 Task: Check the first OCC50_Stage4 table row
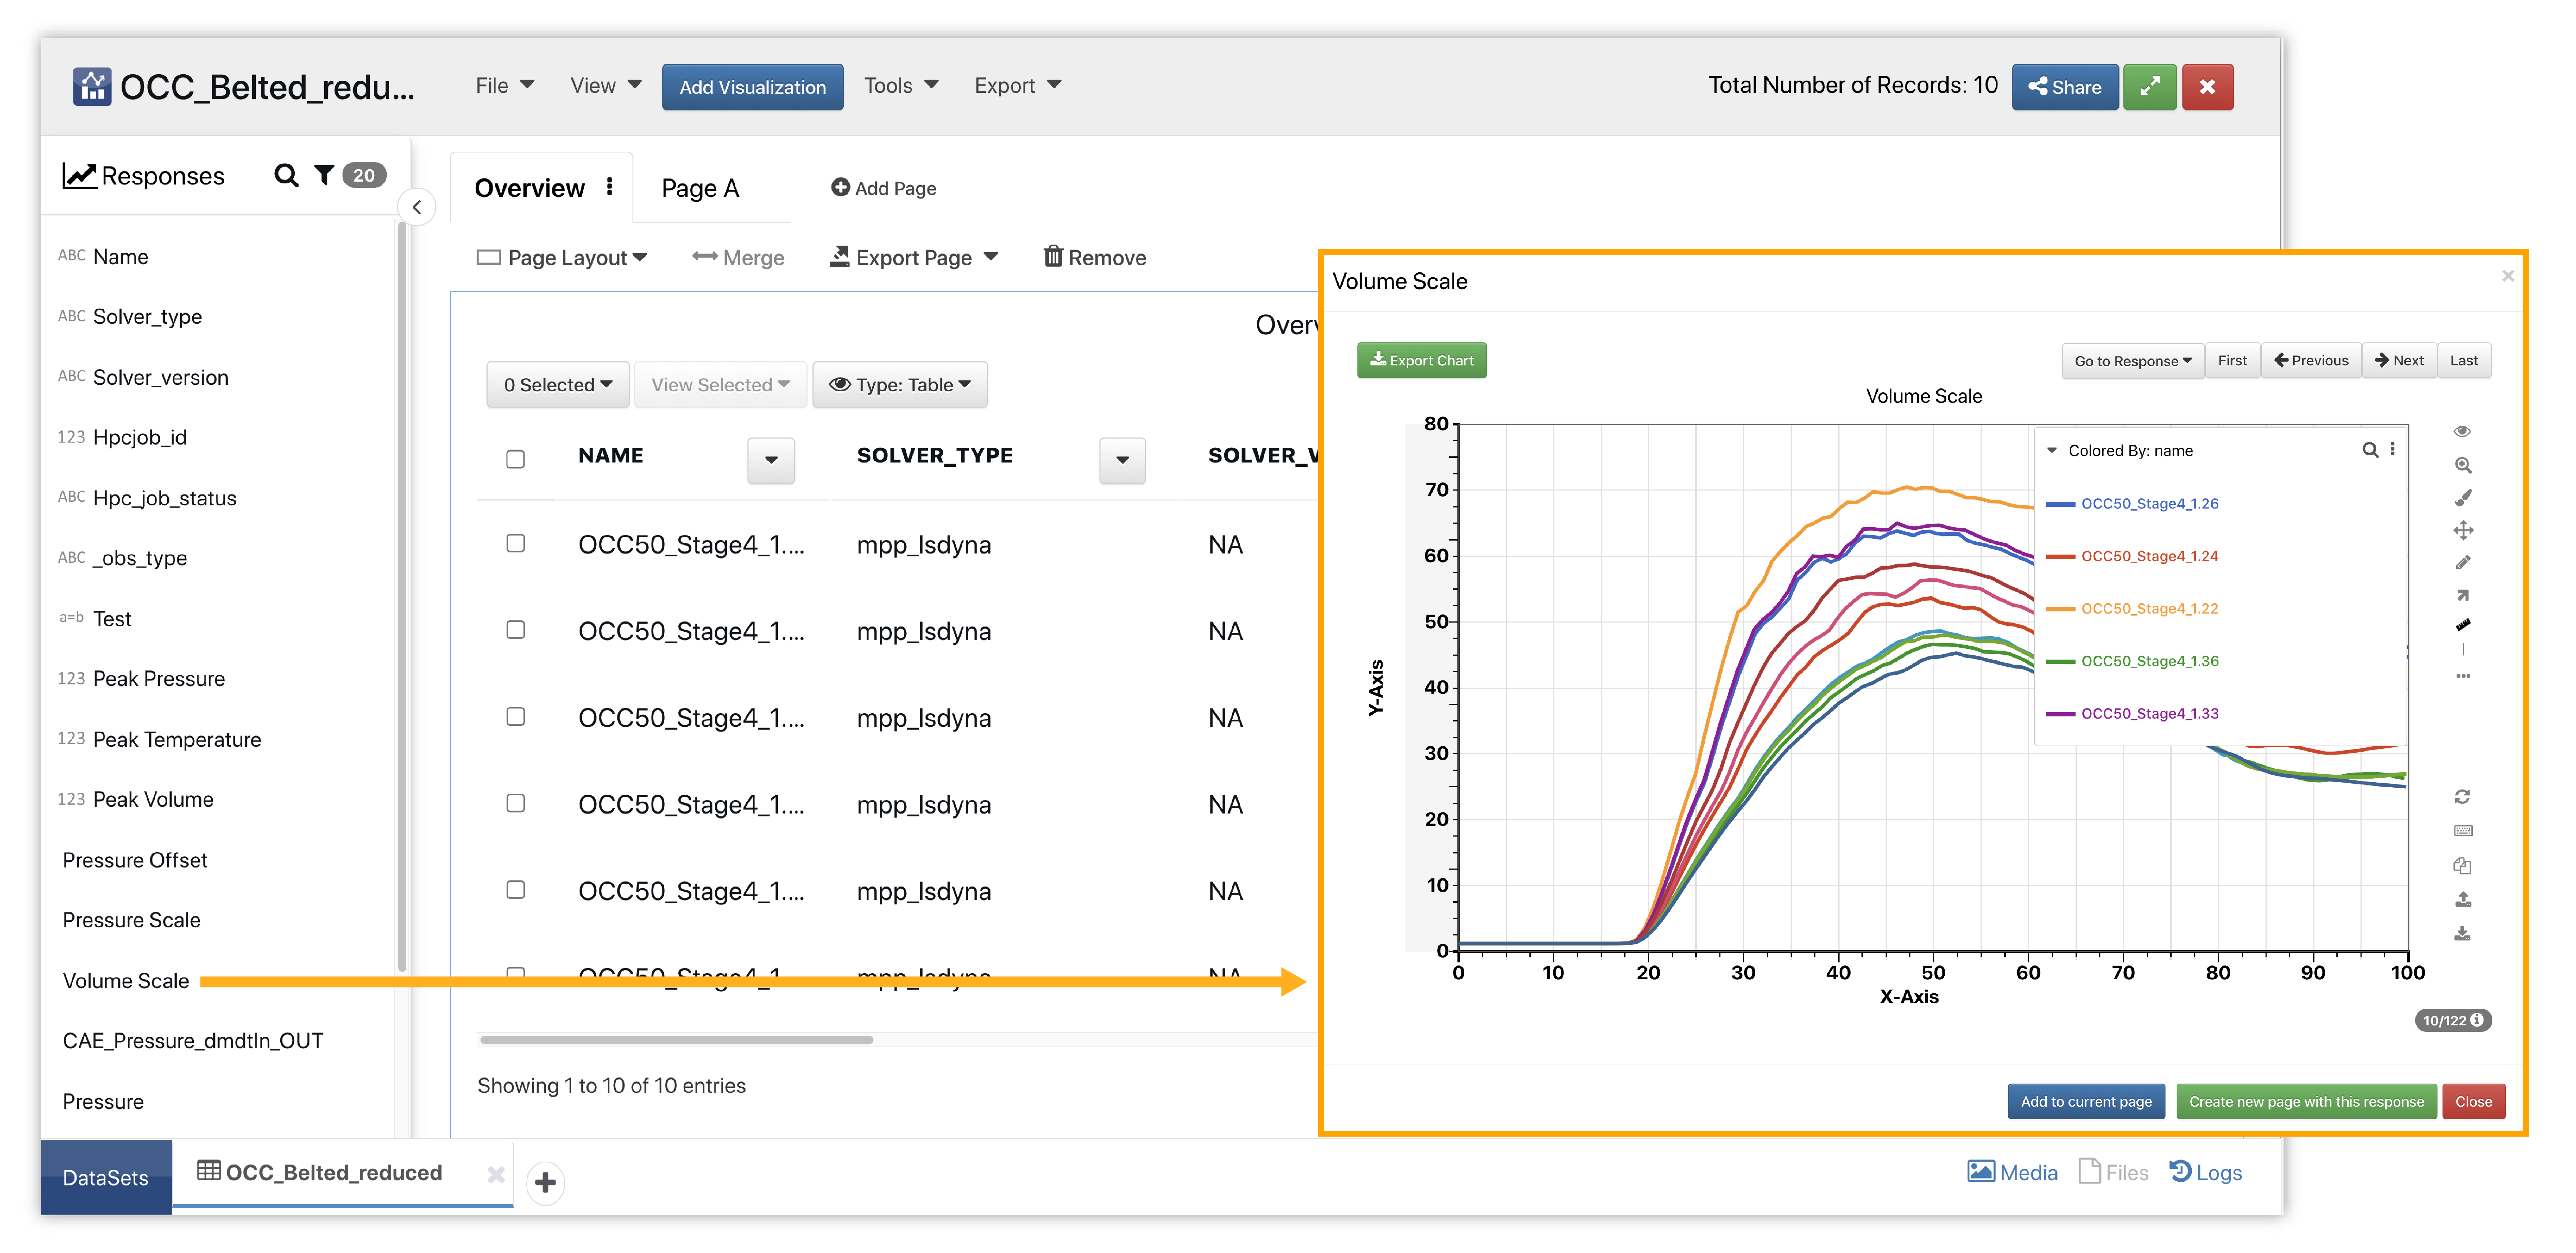click(515, 543)
